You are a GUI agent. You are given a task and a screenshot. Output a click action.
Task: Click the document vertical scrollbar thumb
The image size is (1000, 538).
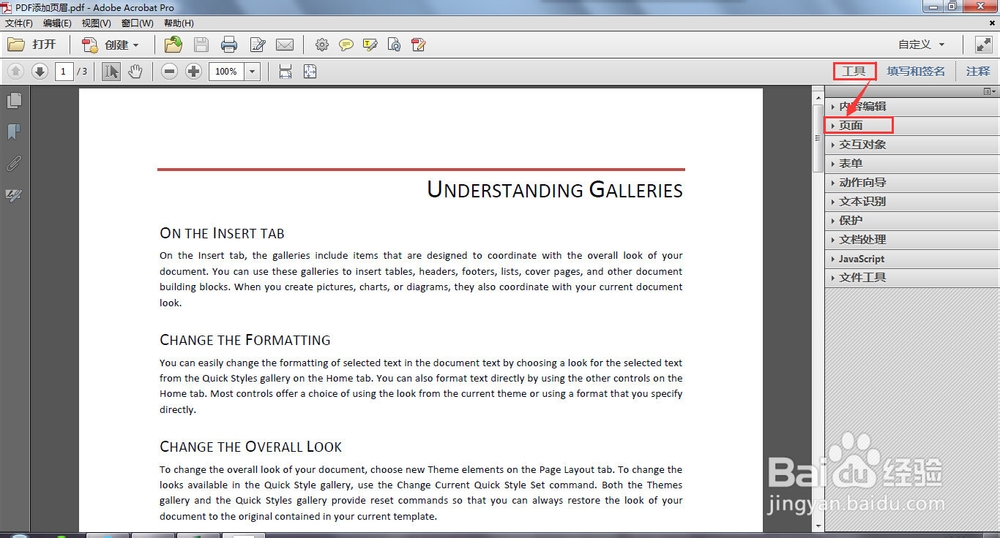click(x=818, y=138)
